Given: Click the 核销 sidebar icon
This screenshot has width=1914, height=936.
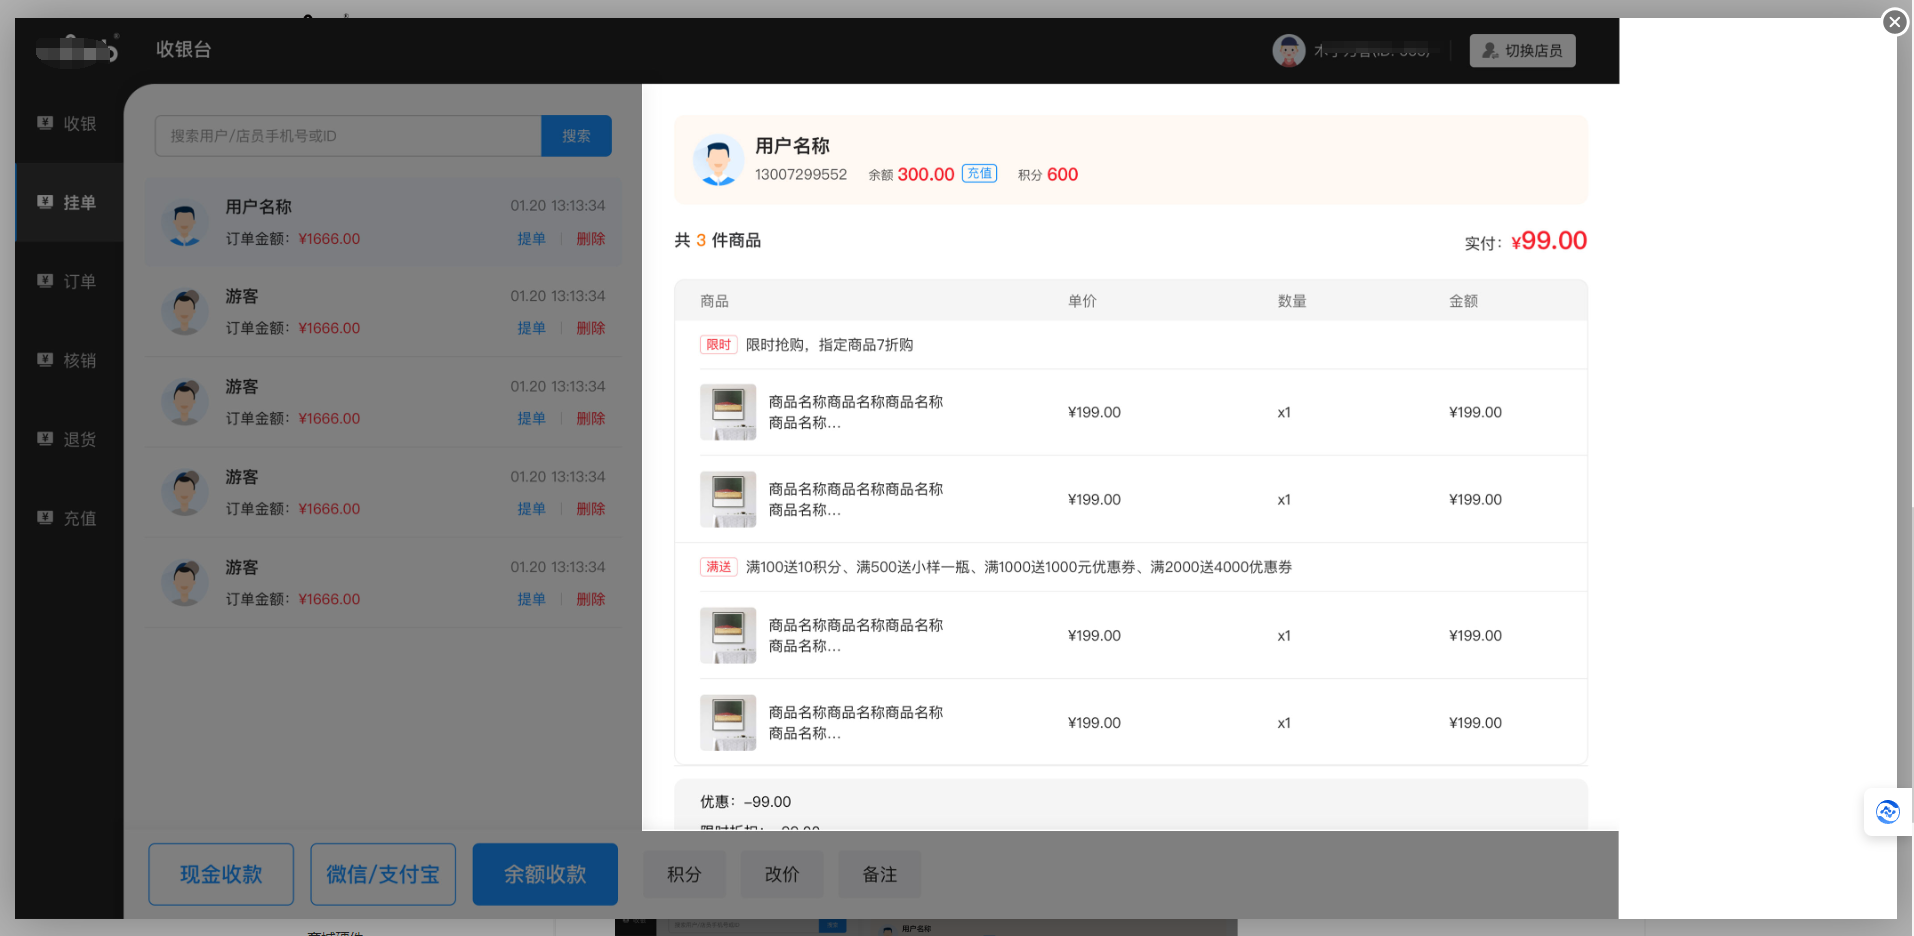Looking at the screenshot, I should pos(45,360).
